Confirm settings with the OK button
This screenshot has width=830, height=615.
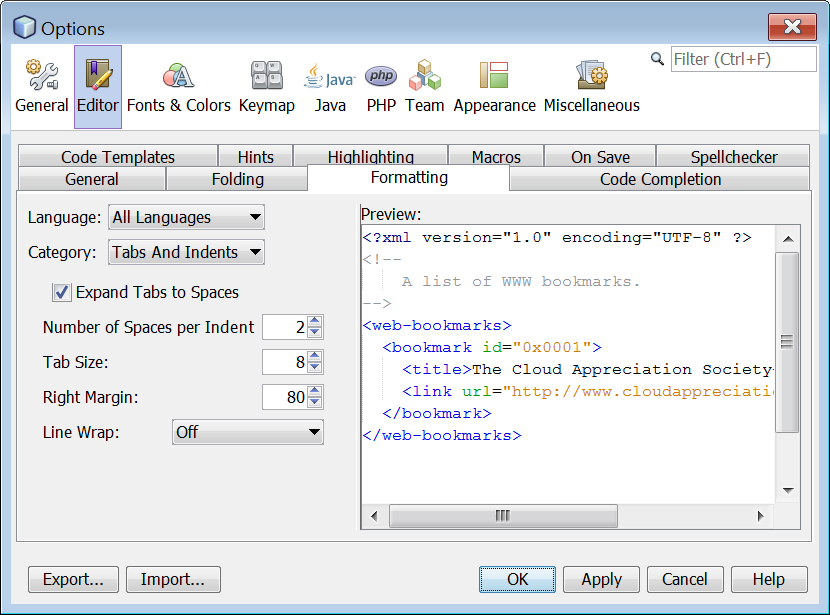(517, 580)
